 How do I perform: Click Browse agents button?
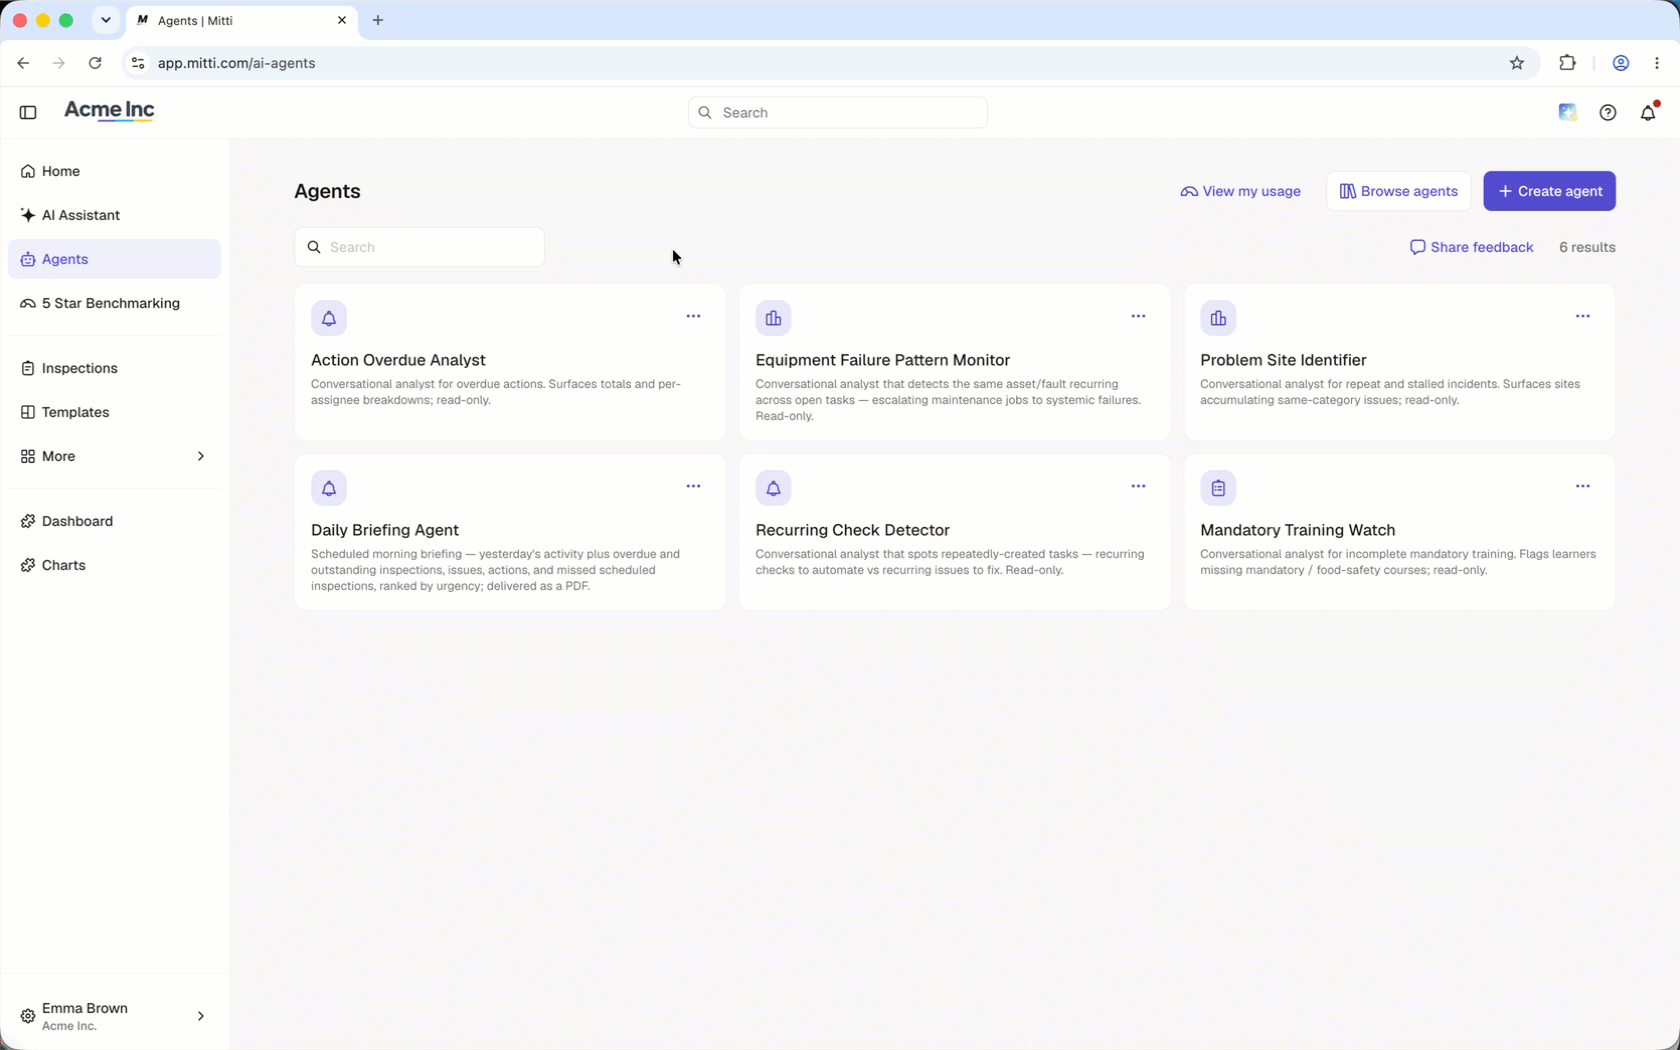[1398, 191]
